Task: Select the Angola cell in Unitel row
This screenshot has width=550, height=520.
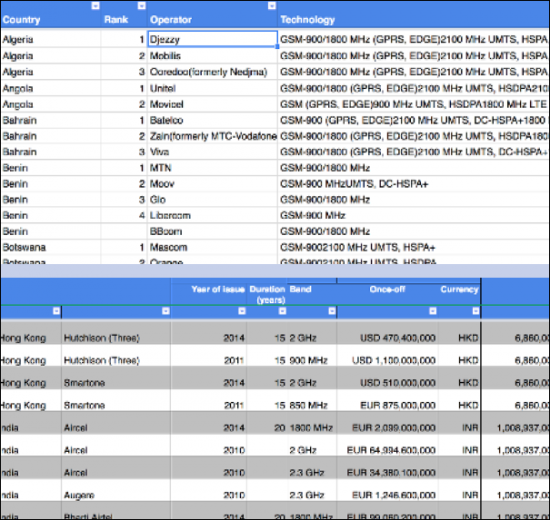Action: 51,88
